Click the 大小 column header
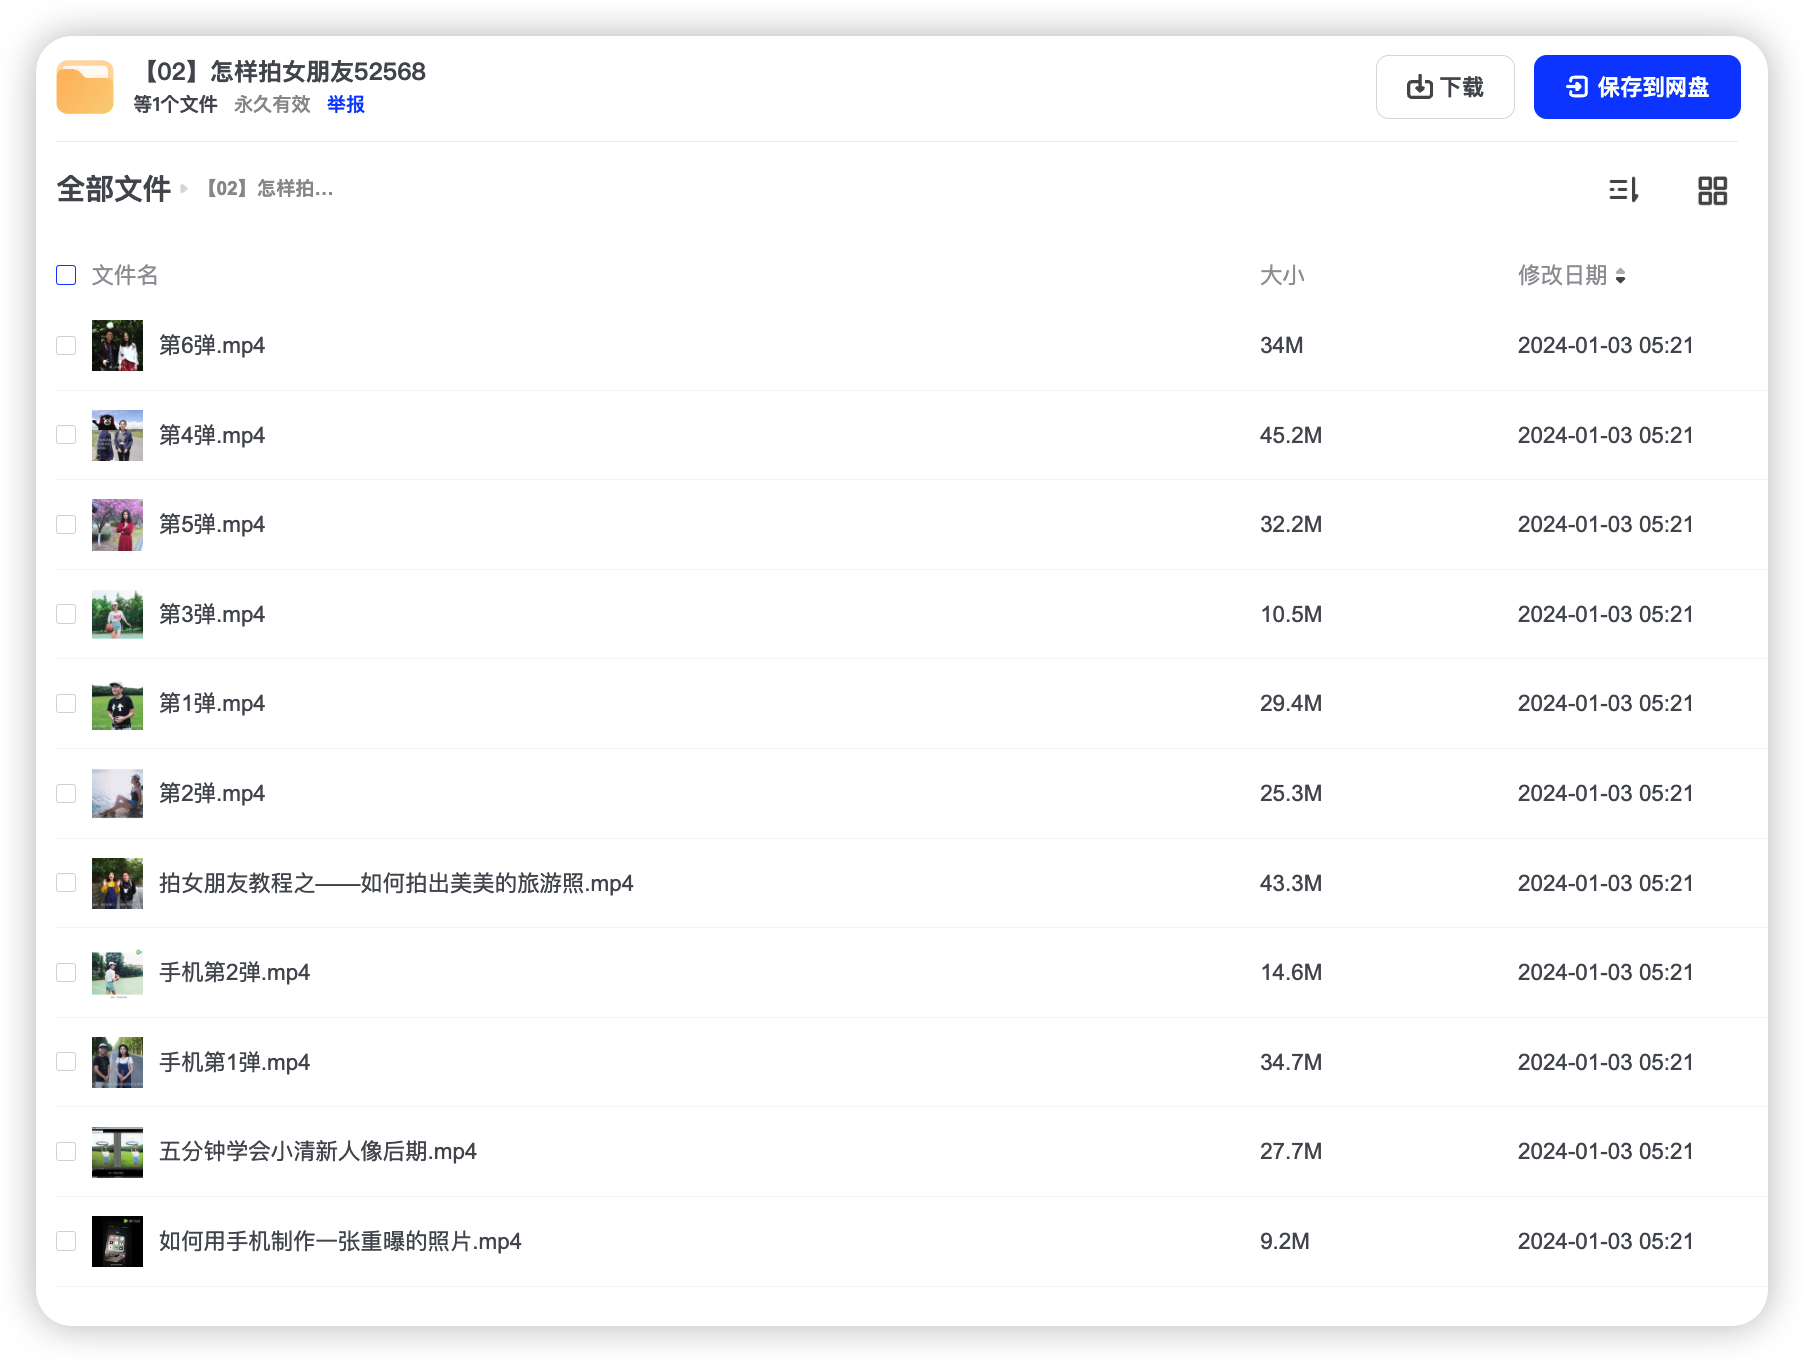The height and width of the screenshot is (1362, 1804). [1282, 275]
